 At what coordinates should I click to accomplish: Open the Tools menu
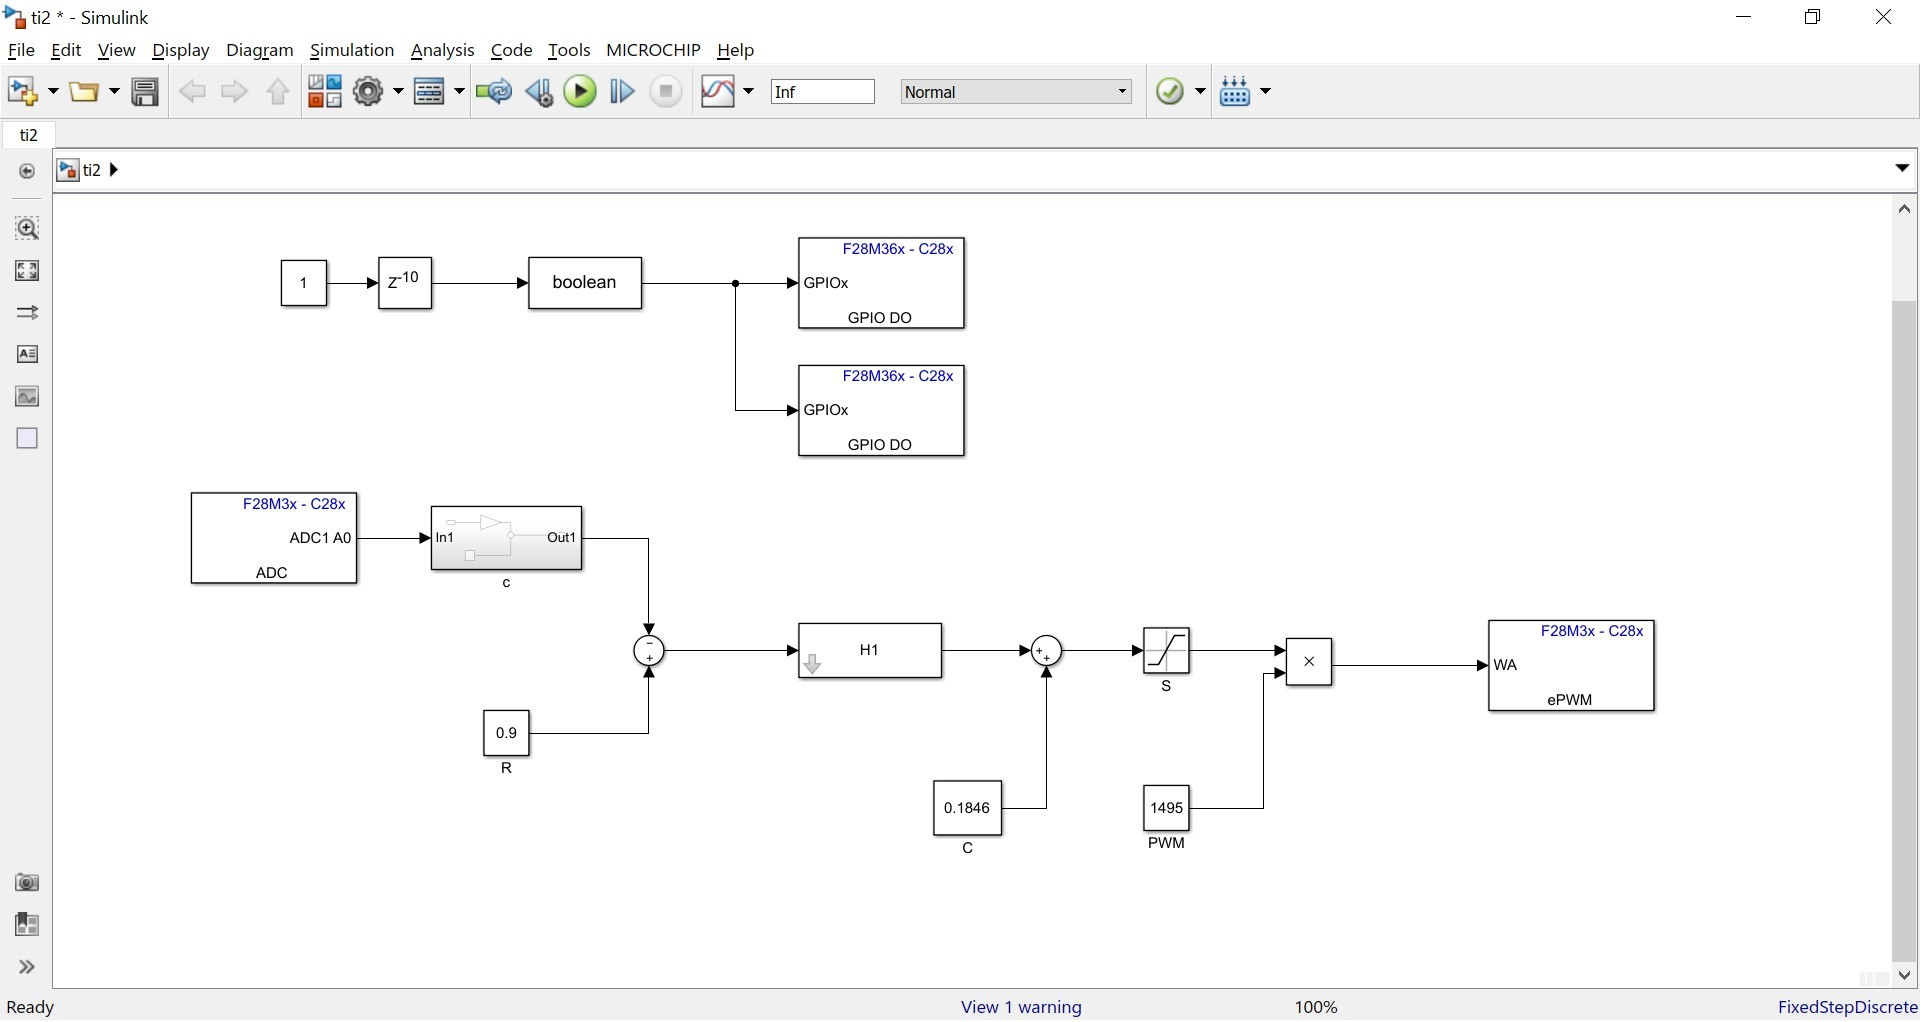[569, 50]
